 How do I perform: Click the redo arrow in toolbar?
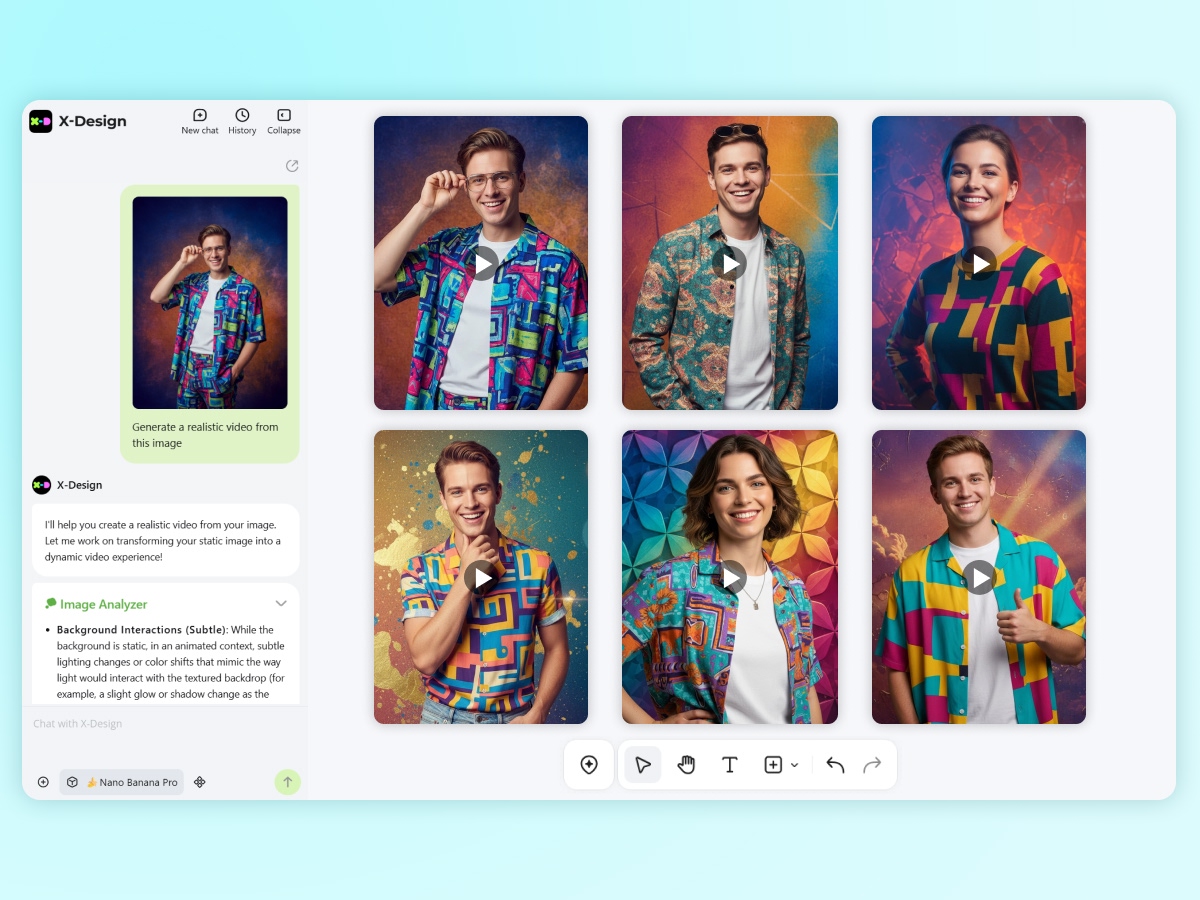[872, 765]
